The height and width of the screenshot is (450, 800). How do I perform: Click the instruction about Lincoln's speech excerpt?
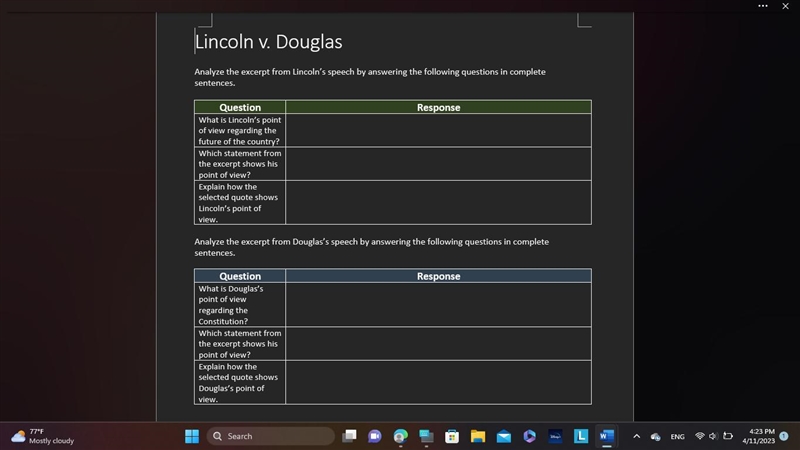point(370,77)
